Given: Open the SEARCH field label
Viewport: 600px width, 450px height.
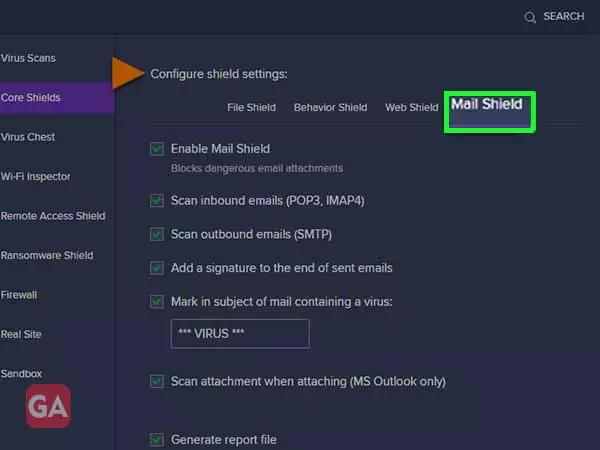Looking at the screenshot, I should click(564, 16).
